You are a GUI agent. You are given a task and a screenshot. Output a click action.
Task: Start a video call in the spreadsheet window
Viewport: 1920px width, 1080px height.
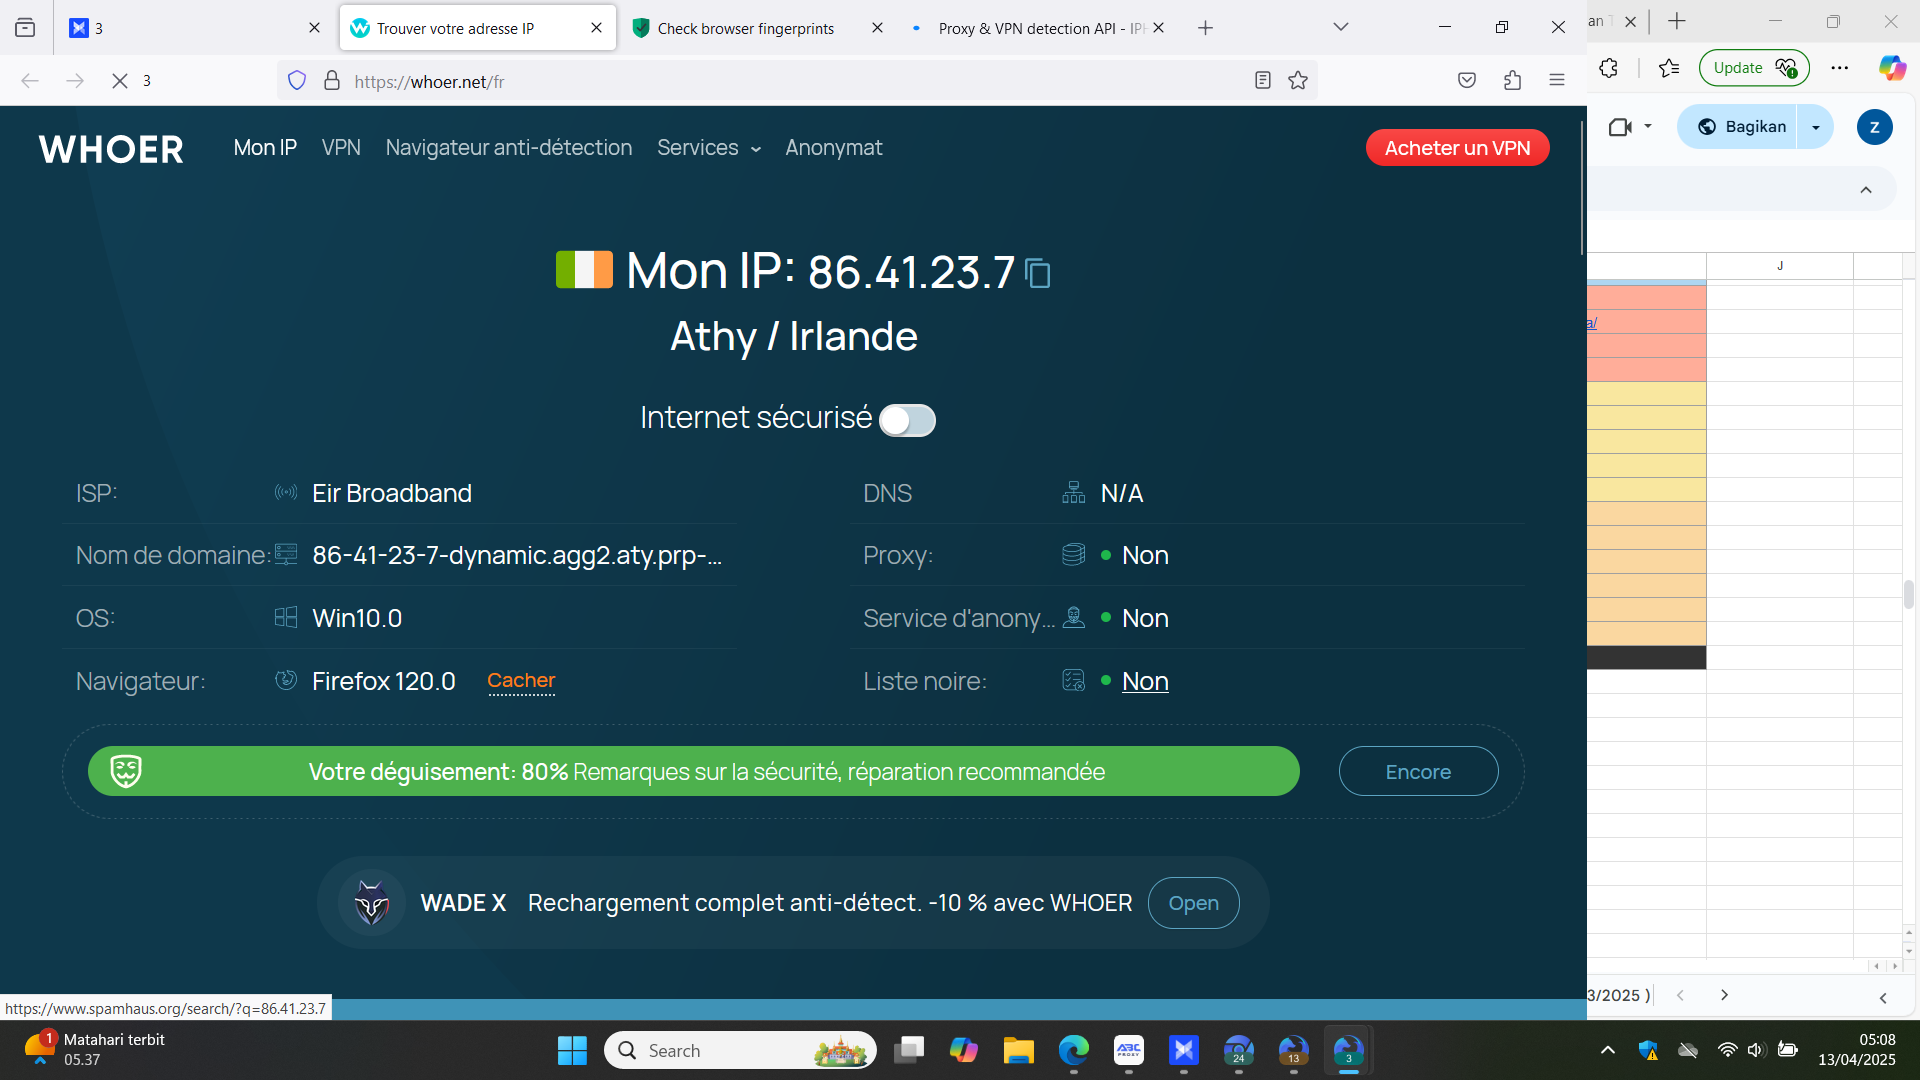[1619, 127]
